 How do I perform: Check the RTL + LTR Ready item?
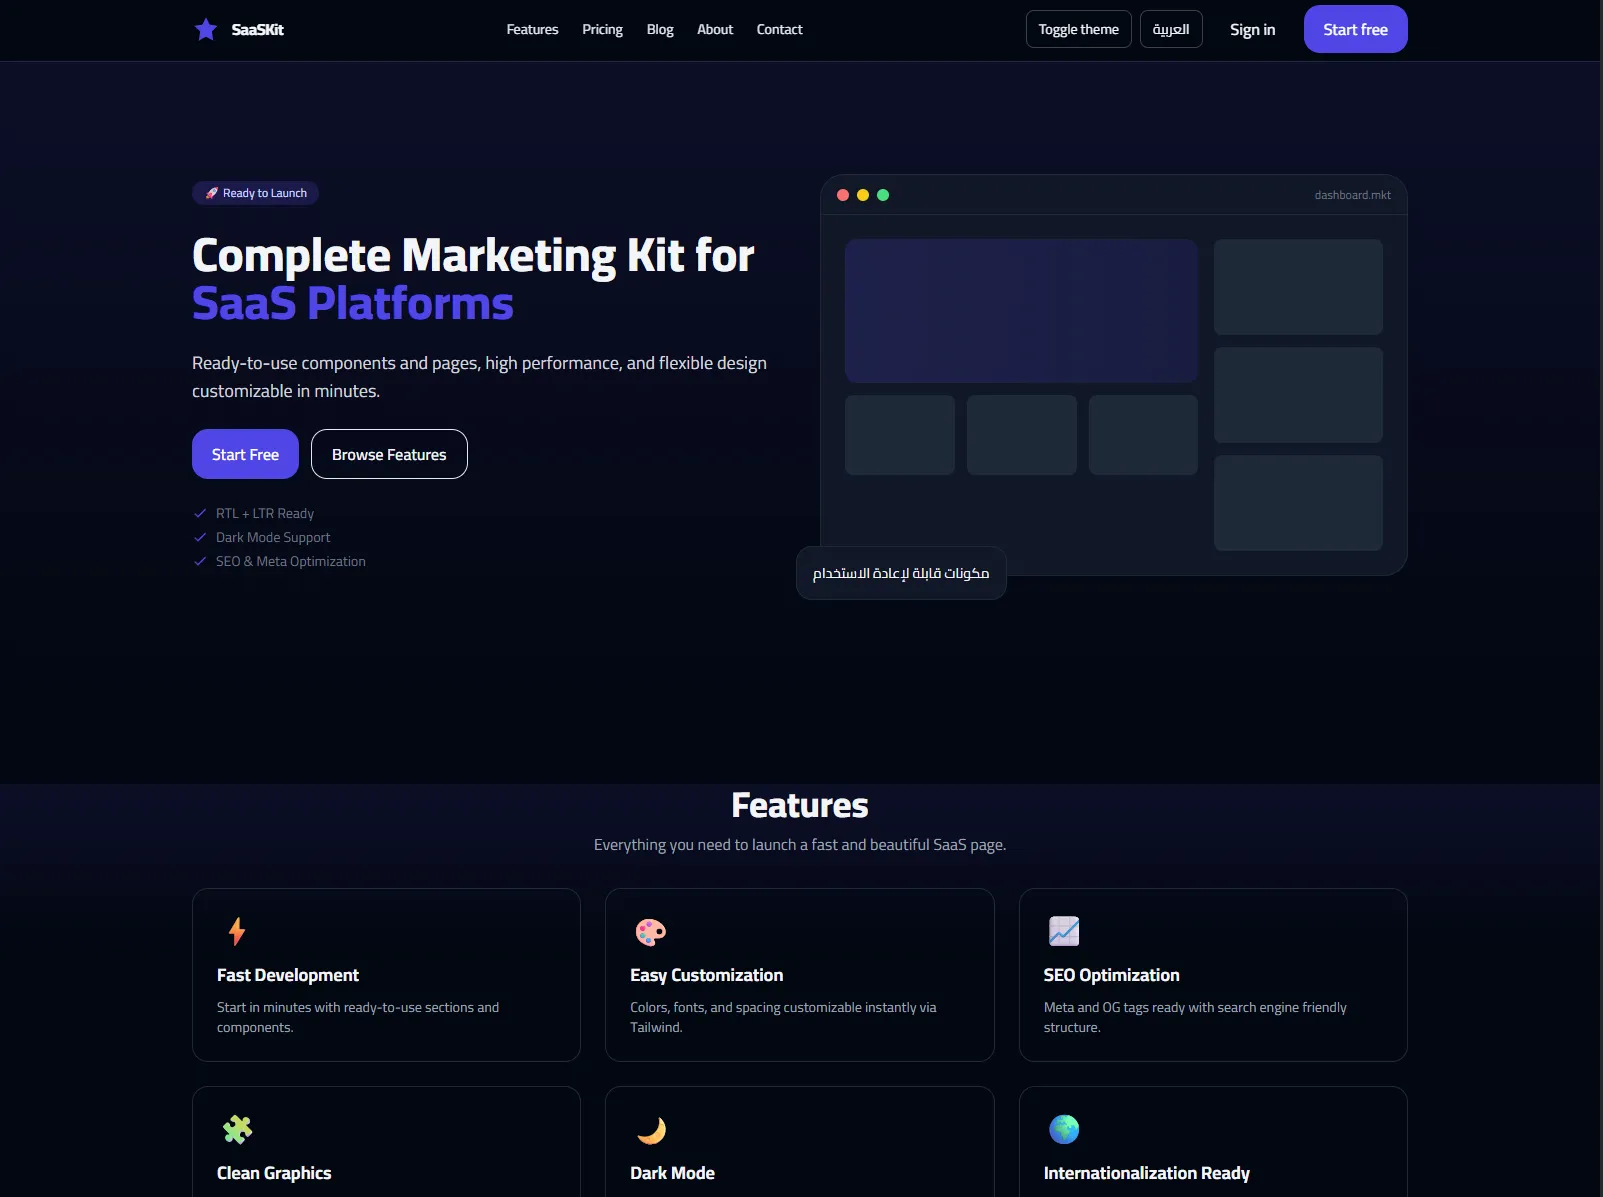click(x=199, y=512)
